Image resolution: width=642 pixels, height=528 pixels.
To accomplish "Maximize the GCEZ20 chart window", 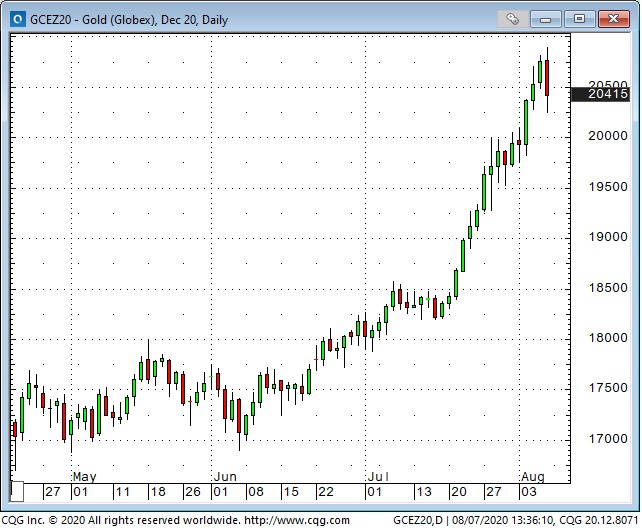I will [579, 19].
